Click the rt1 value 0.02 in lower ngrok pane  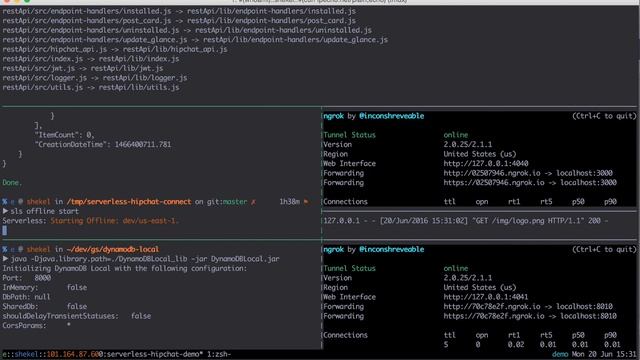coord(516,344)
